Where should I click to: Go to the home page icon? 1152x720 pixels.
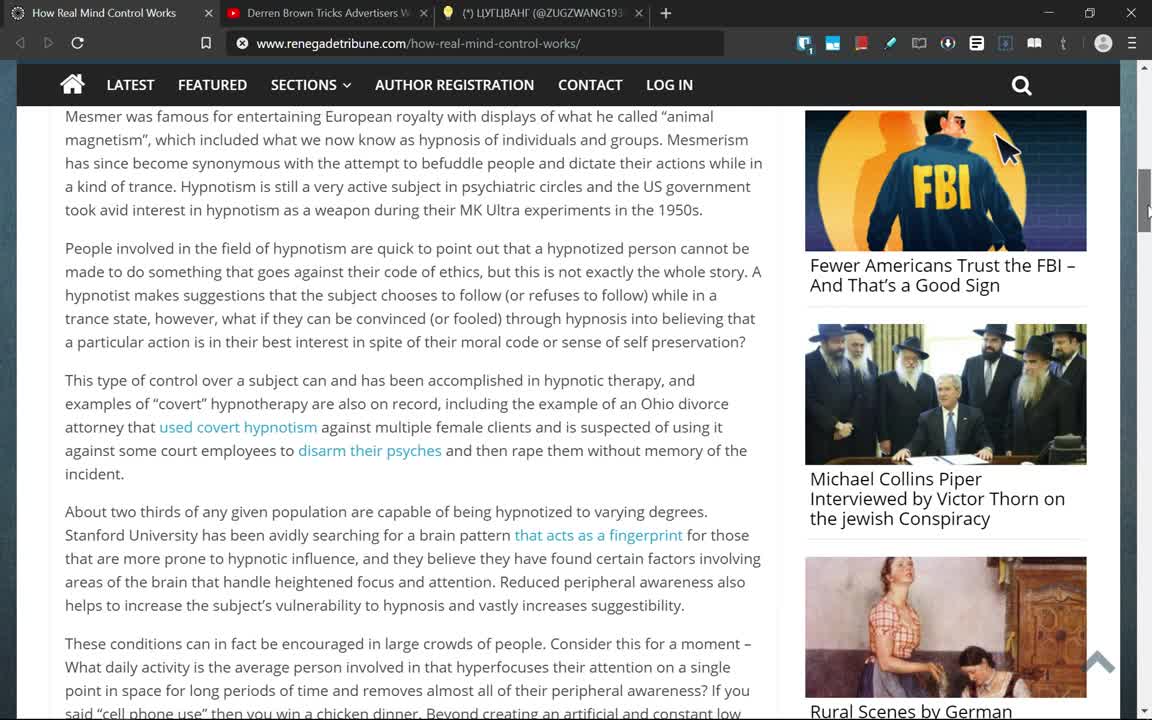[x=72, y=84]
